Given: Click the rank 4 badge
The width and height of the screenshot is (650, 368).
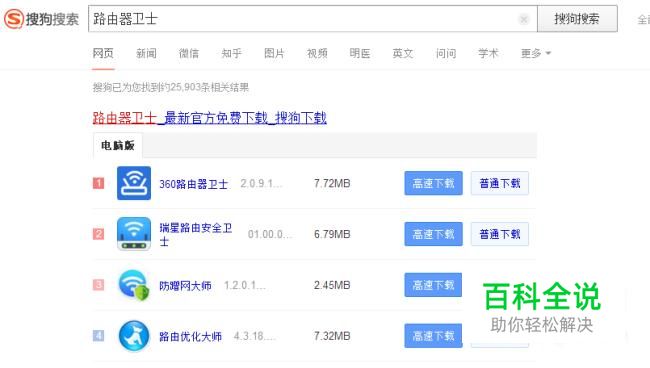Looking at the screenshot, I should (98, 336).
